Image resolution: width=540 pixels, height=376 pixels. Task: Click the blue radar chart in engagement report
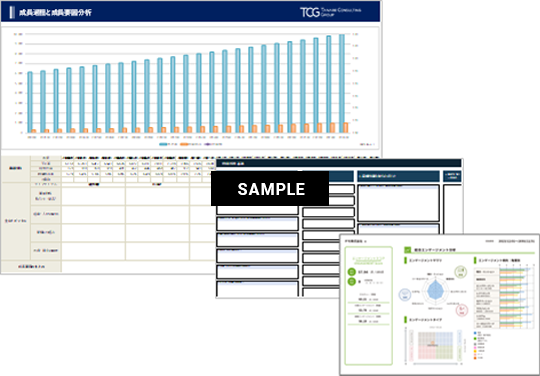pyautogui.click(x=436, y=292)
